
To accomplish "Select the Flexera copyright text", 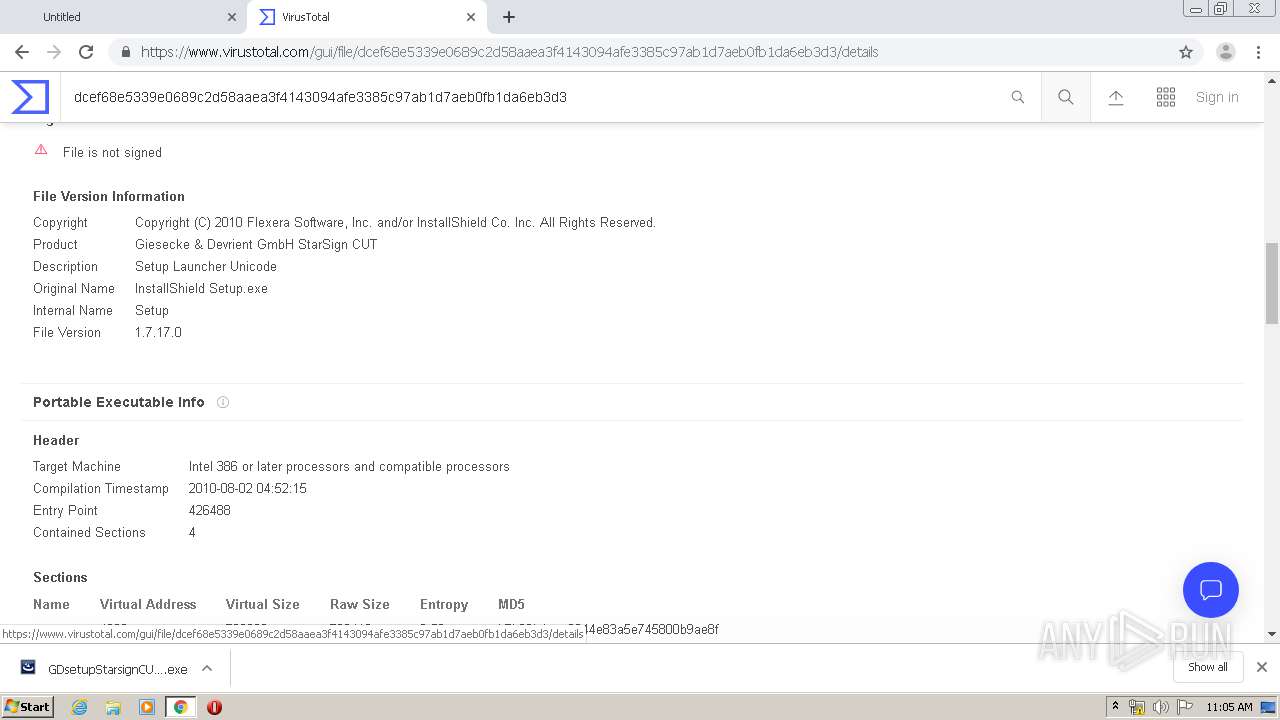I will pyautogui.click(x=395, y=222).
